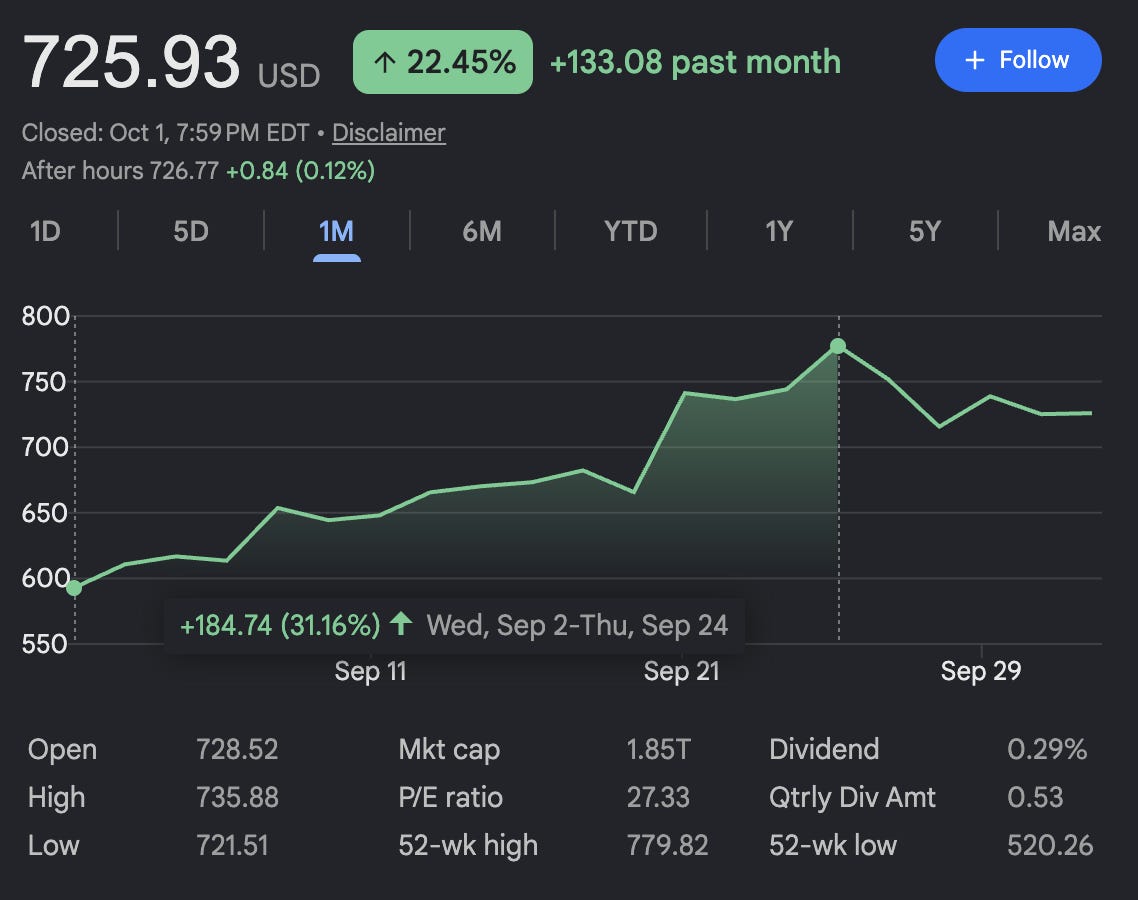The height and width of the screenshot is (900, 1138).
Task: Click the Wed, Sep 2-Thu, Sep 24 date range
Action: coord(577,625)
